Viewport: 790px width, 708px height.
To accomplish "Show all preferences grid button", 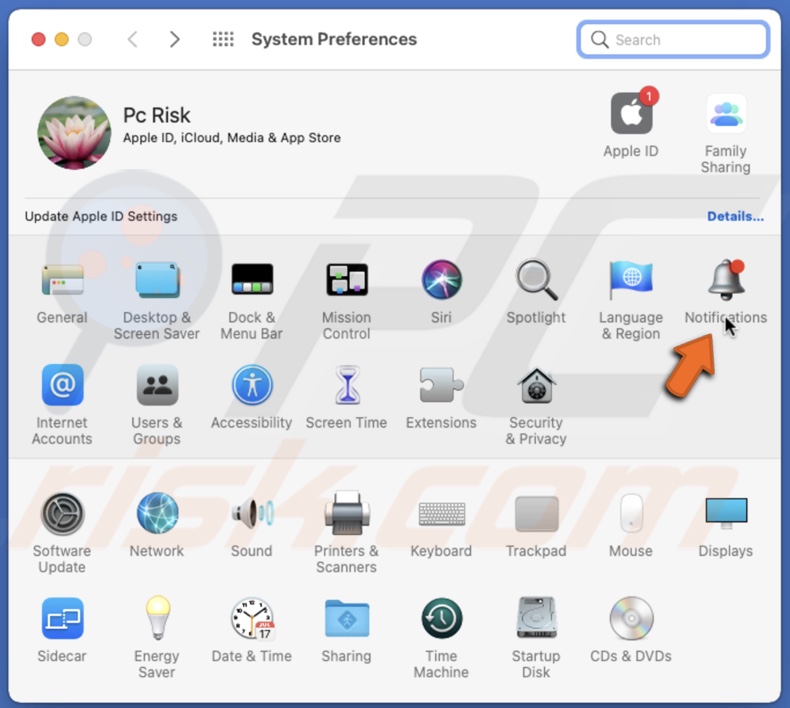I will [x=223, y=40].
